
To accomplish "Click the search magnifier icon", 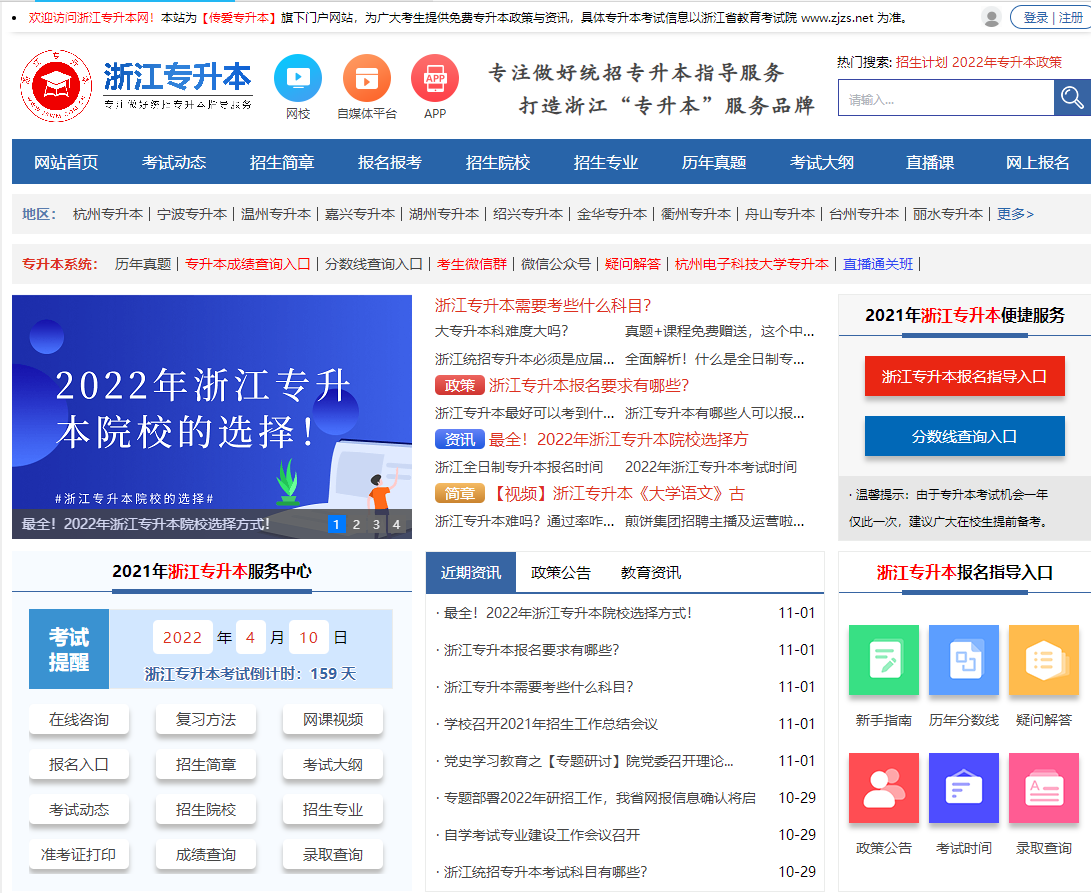I will click(x=1070, y=97).
